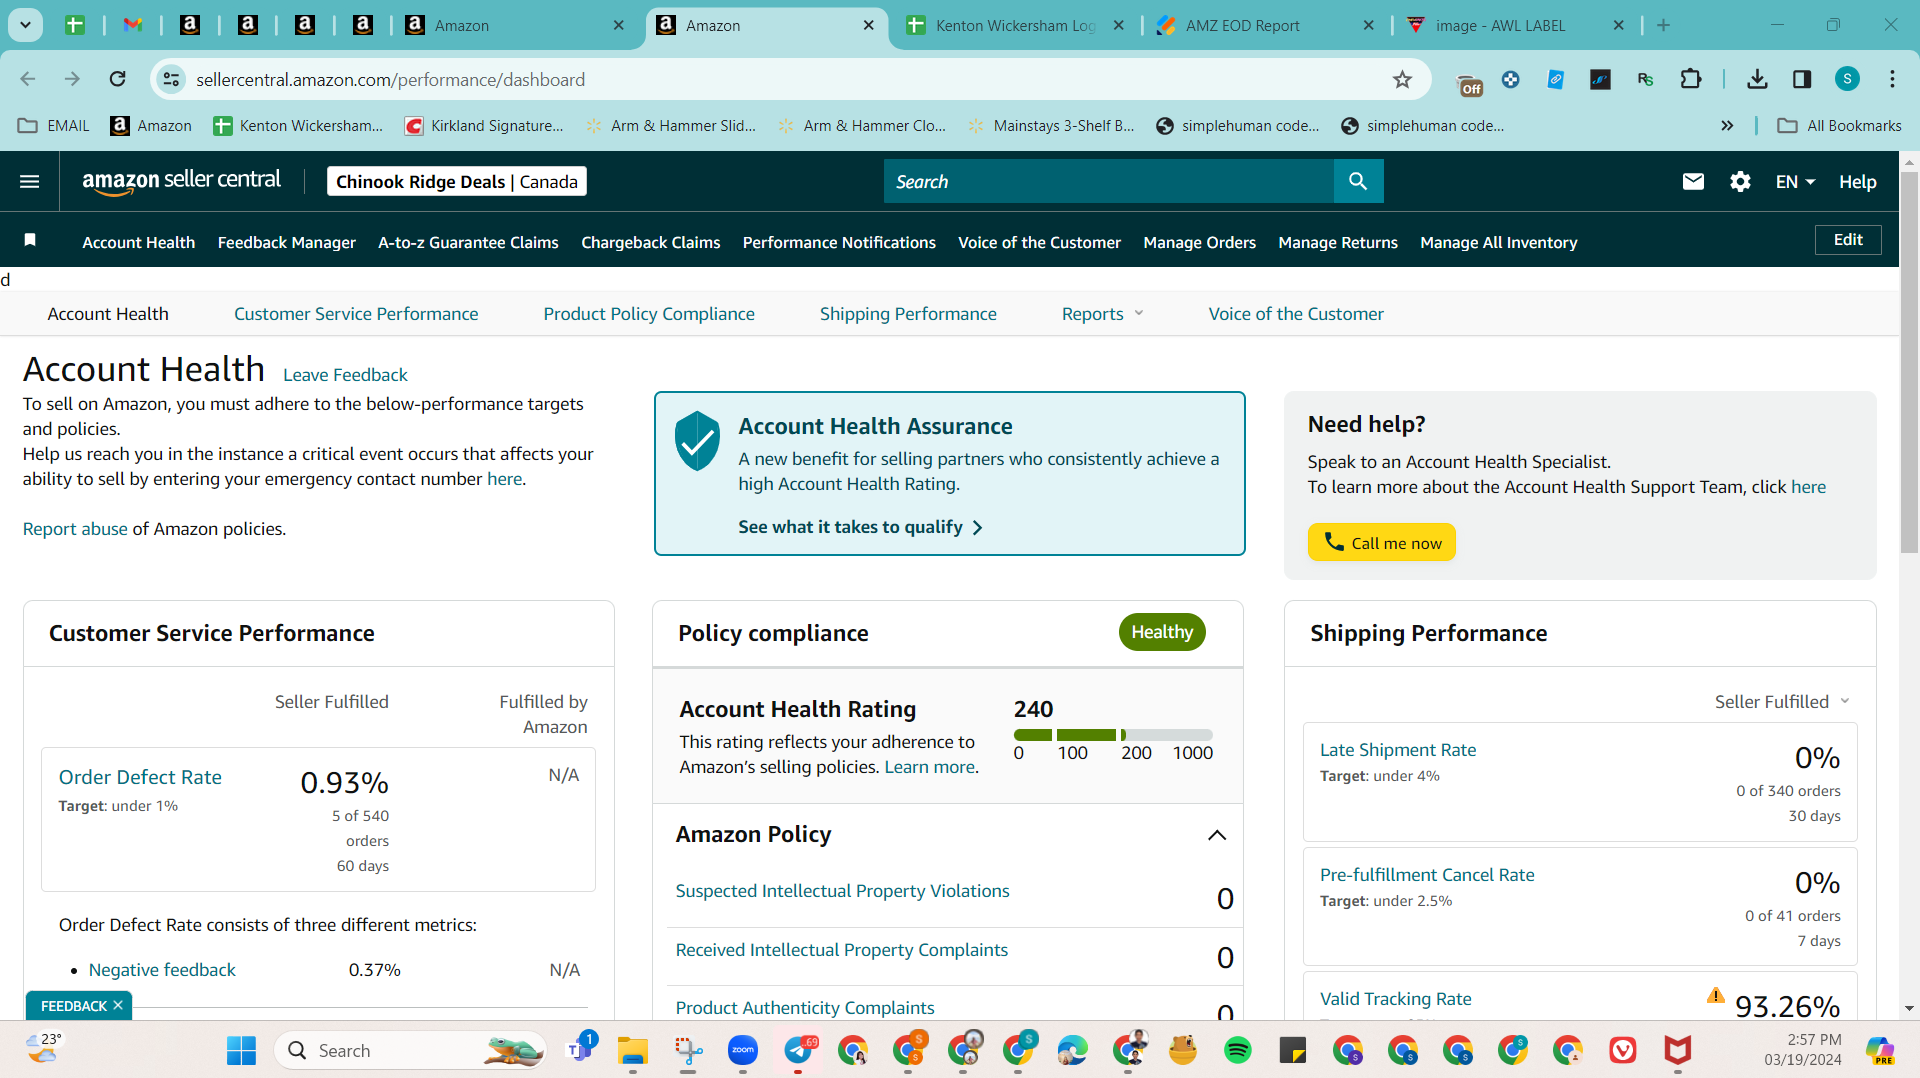Collapse the Amazon Policy section
The width and height of the screenshot is (1920, 1078).
click(1216, 835)
